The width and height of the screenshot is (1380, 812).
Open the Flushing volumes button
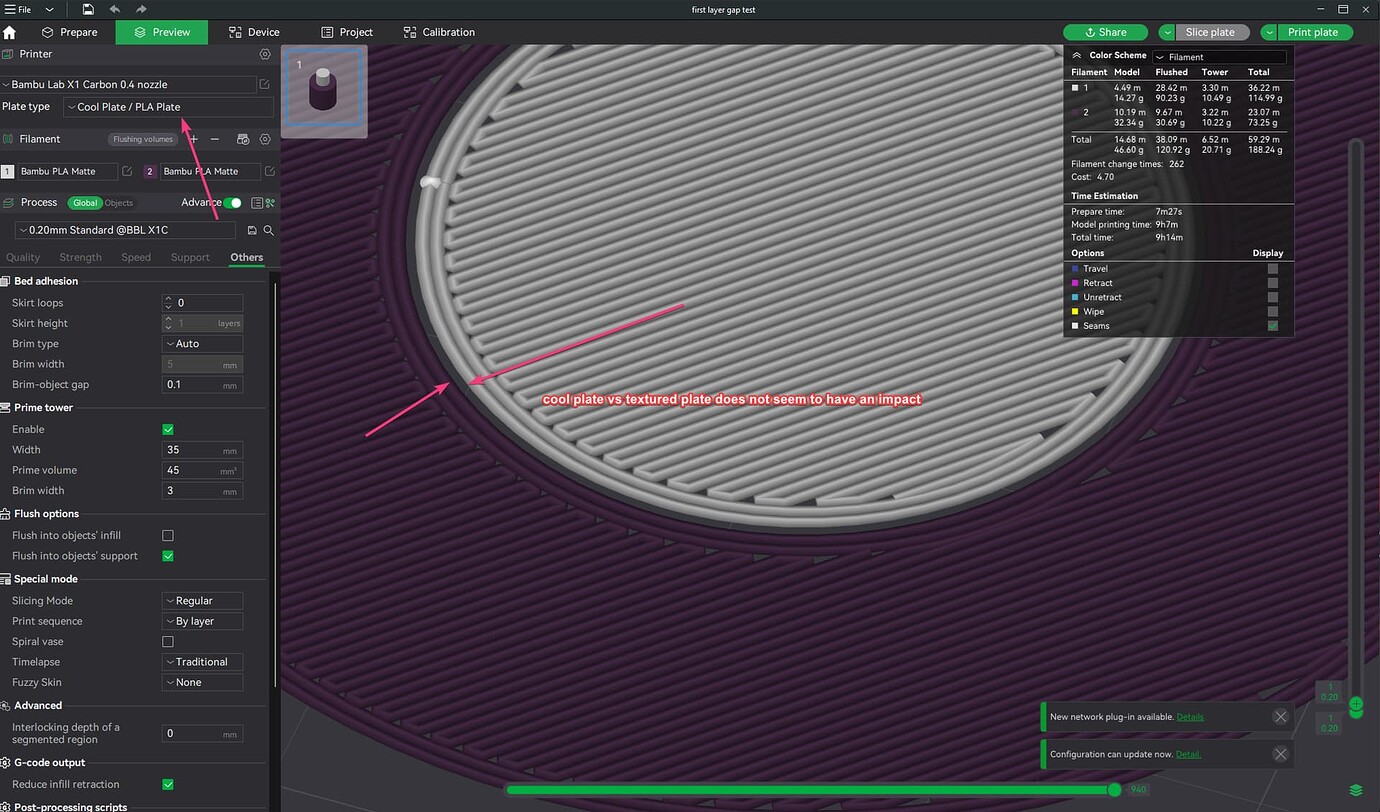pyautogui.click(x=143, y=140)
